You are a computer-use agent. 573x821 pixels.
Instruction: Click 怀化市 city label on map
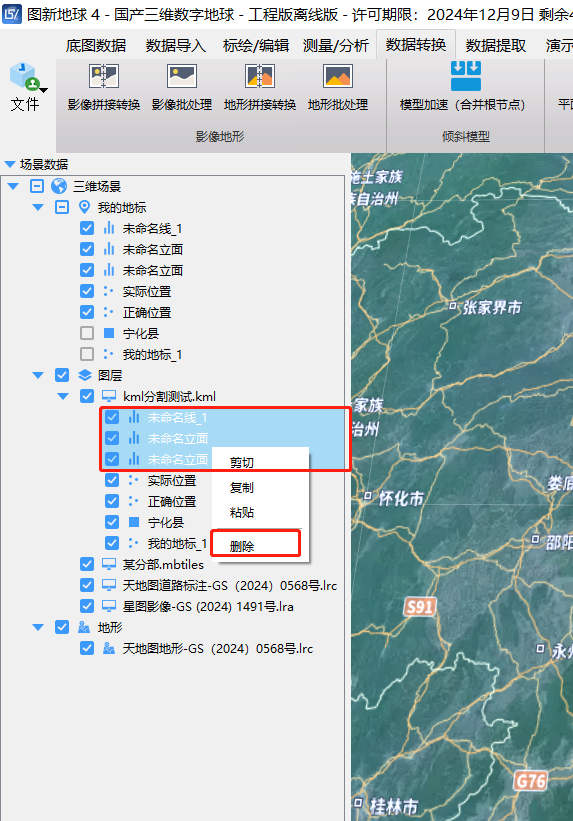click(401, 498)
